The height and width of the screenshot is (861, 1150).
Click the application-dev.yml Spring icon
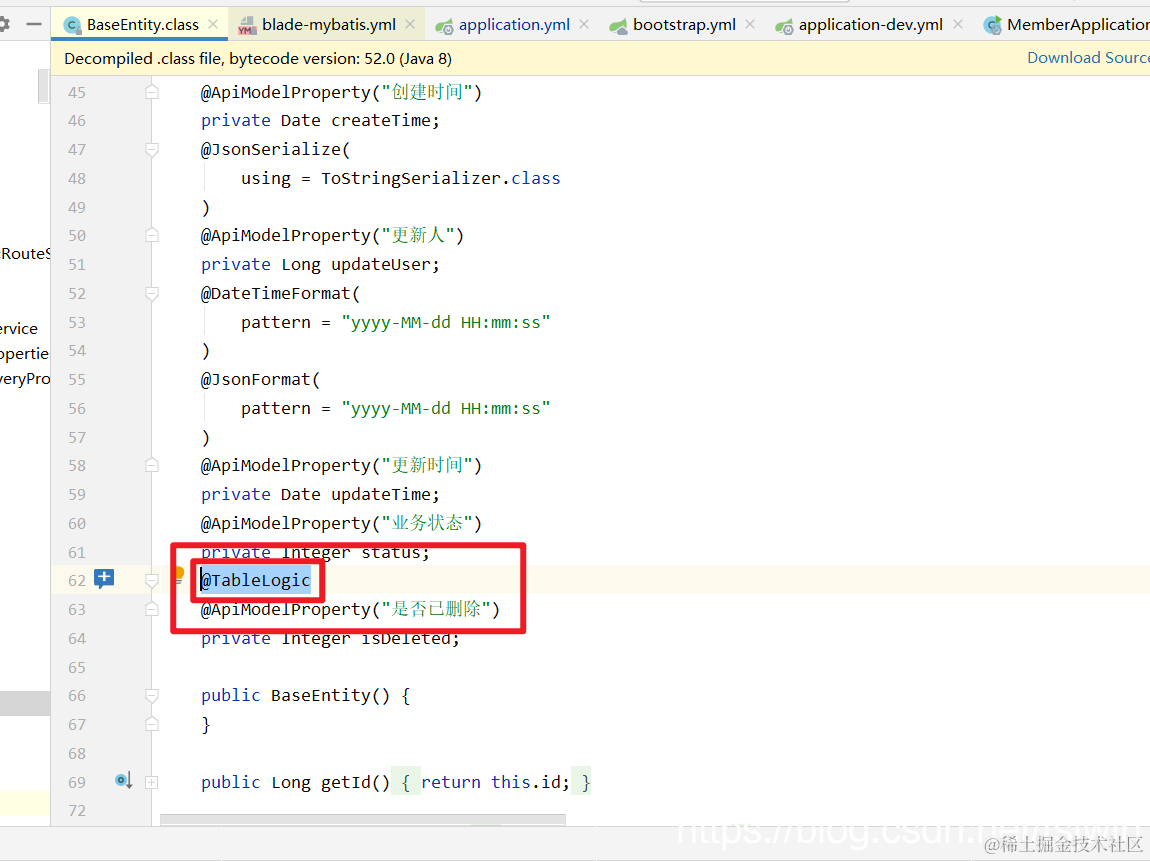[x=784, y=26]
